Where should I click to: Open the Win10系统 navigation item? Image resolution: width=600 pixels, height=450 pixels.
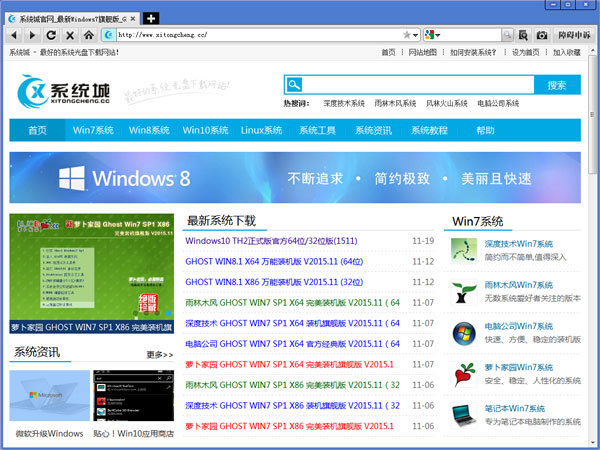[x=205, y=130]
